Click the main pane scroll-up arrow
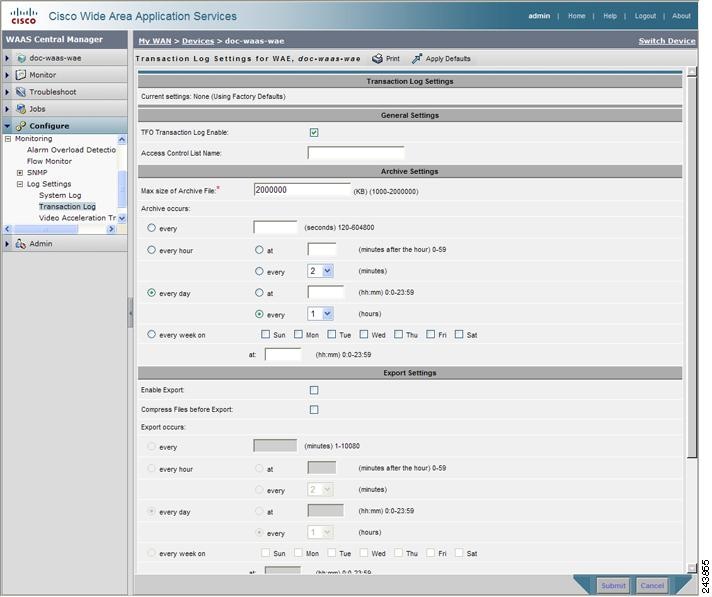 tap(692, 72)
